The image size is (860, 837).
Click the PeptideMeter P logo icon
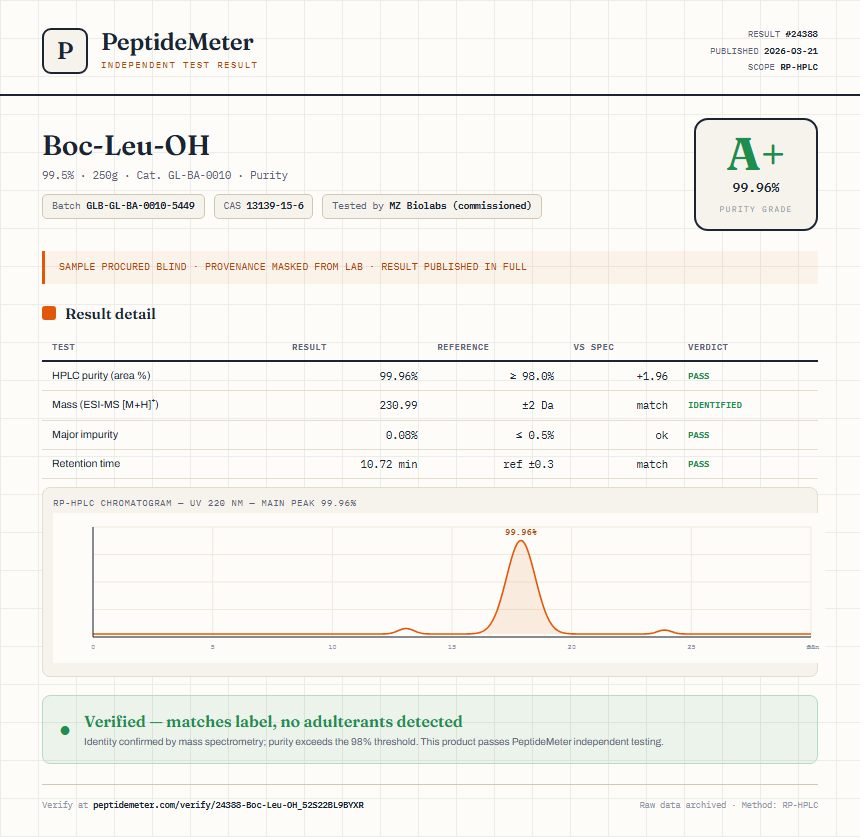[65, 51]
